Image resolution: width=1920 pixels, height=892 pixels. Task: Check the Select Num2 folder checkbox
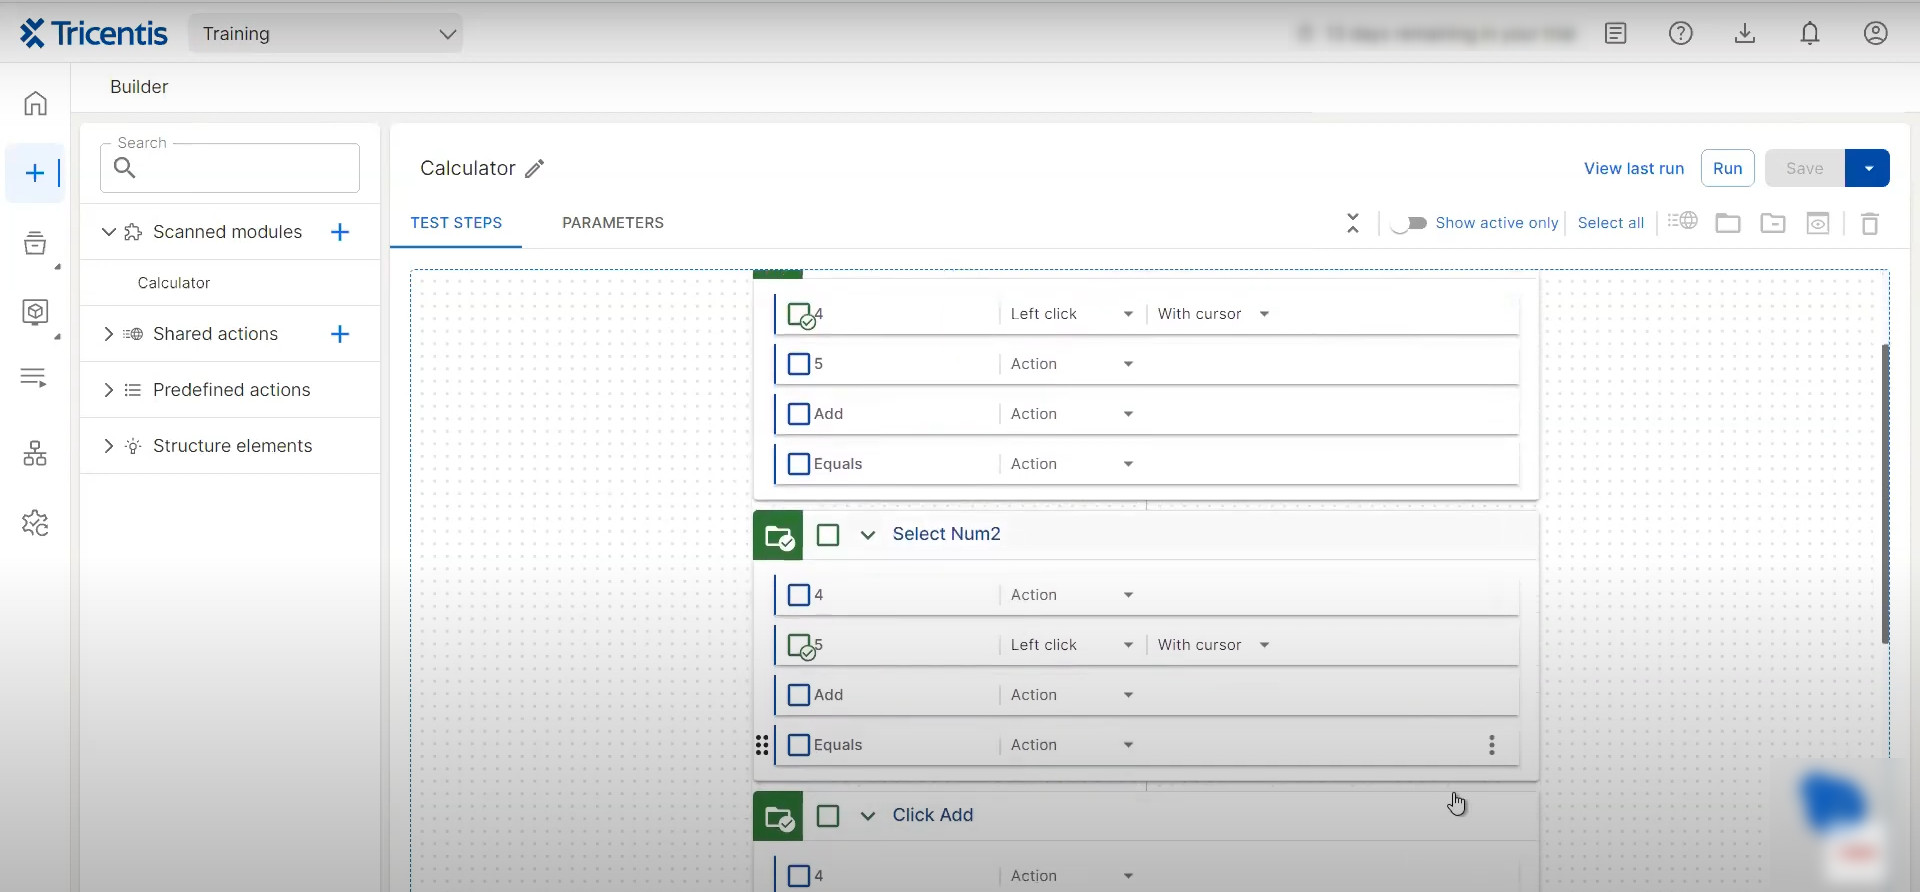[828, 535]
